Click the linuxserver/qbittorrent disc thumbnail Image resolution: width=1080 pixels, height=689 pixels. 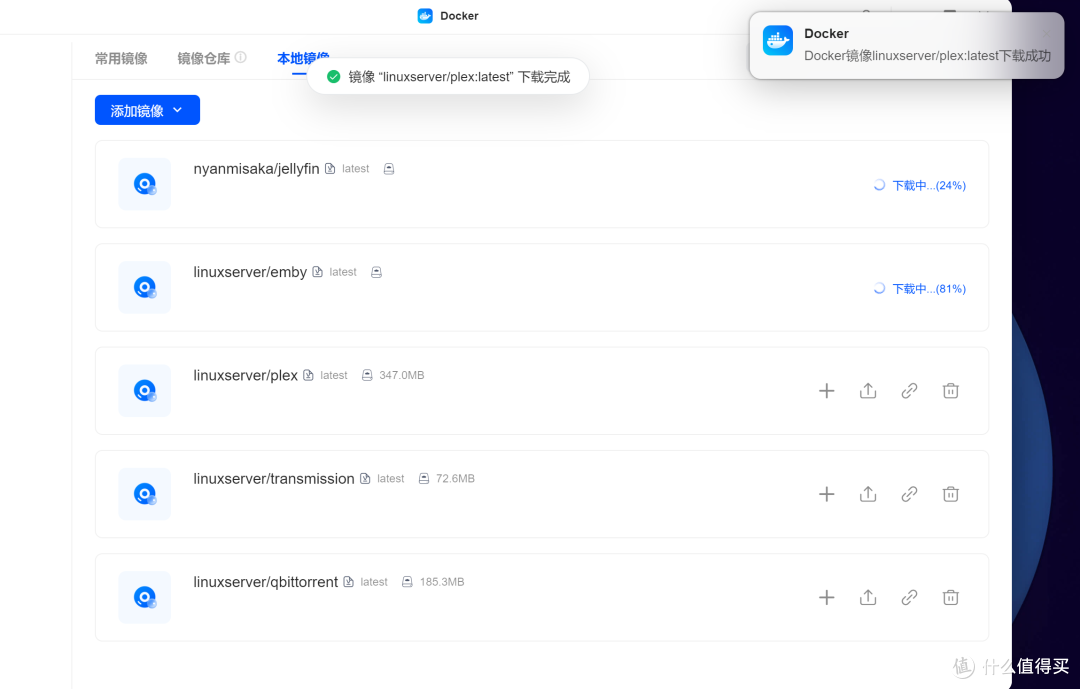click(145, 597)
